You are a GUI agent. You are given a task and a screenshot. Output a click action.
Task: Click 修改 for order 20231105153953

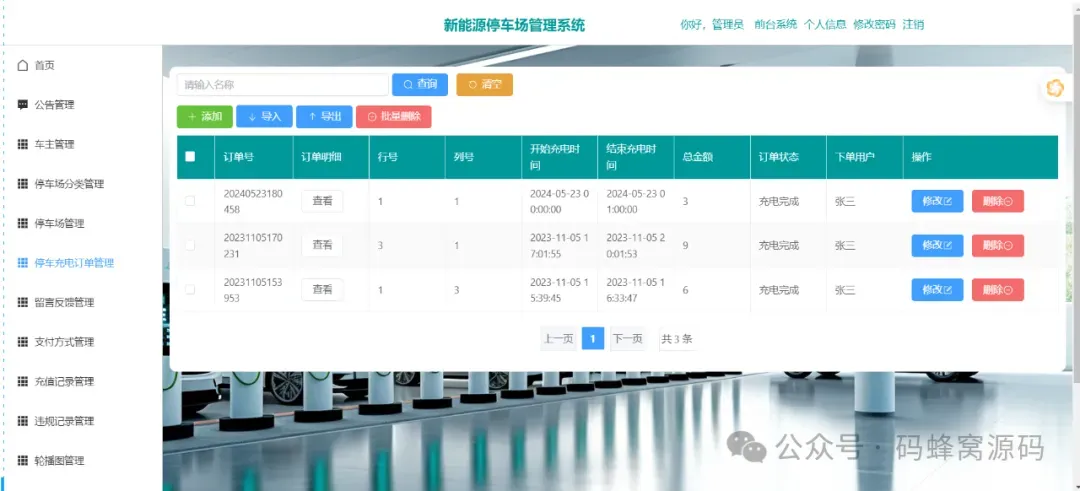coord(937,290)
